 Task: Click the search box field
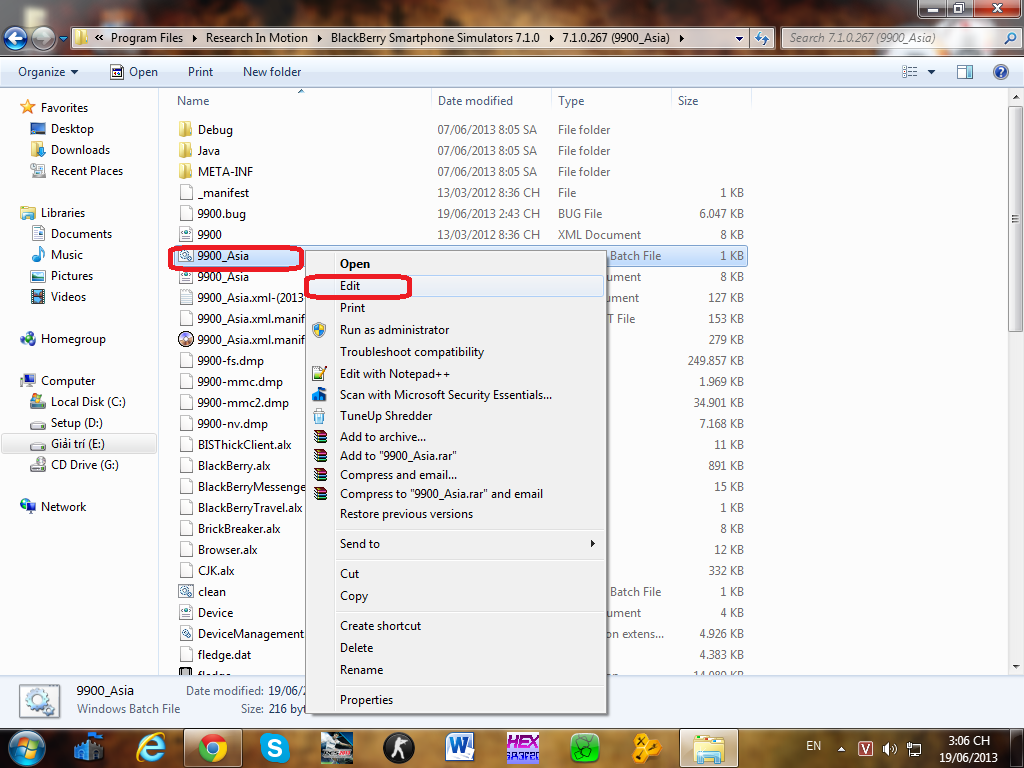coord(893,38)
